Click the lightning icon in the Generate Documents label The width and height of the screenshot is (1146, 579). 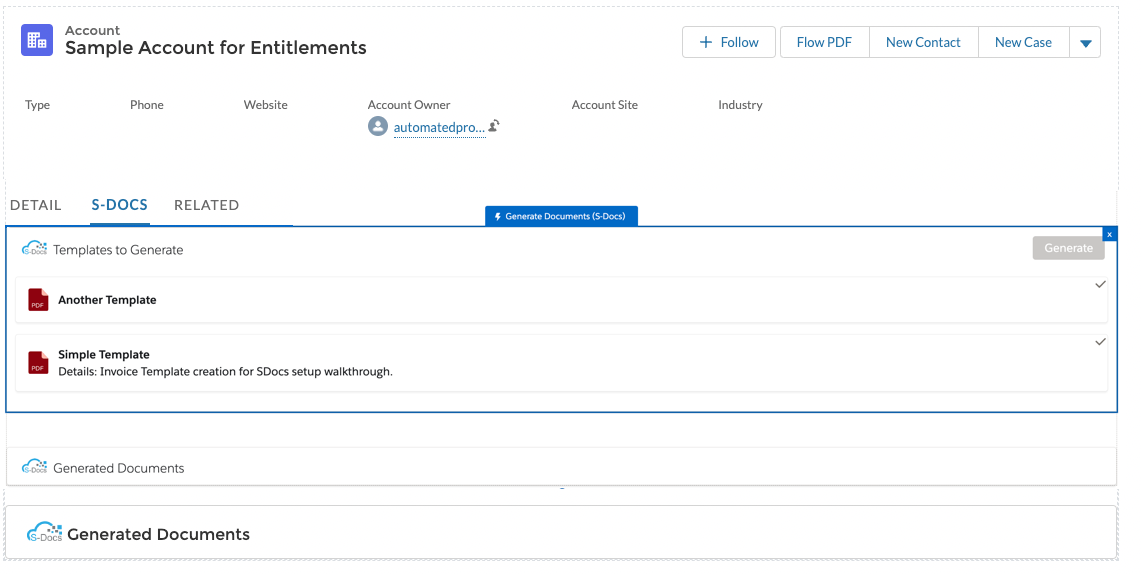point(498,216)
